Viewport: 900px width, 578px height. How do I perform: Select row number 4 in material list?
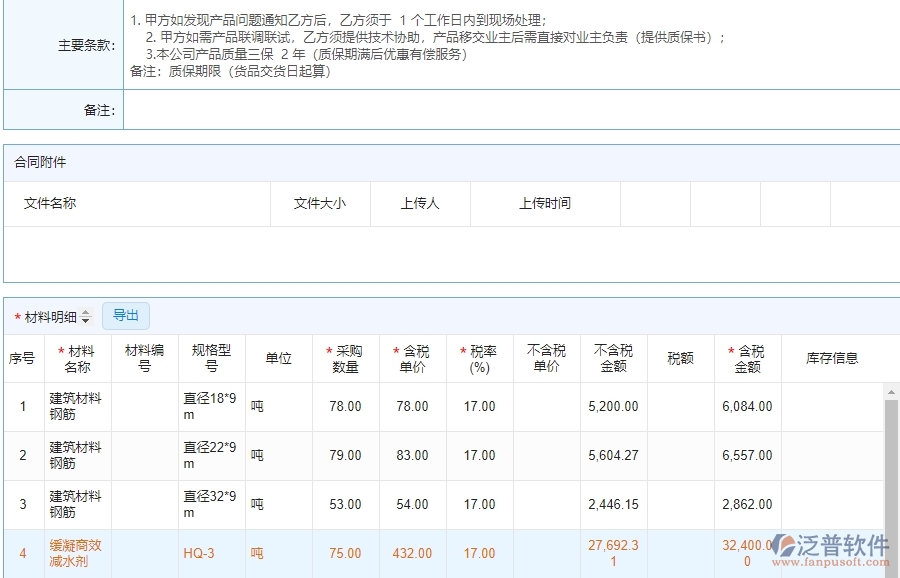pyautogui.click(x=23, y=553)
